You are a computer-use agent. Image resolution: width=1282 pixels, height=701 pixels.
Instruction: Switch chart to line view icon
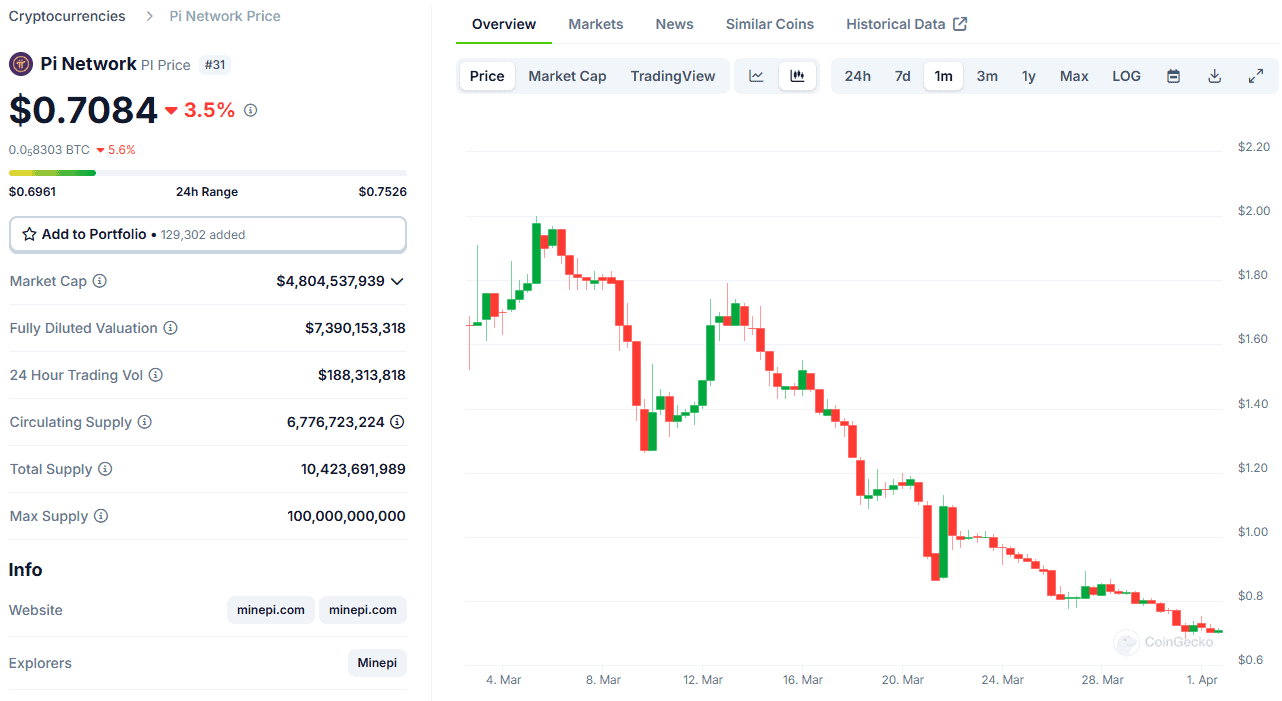pos(757,75)
